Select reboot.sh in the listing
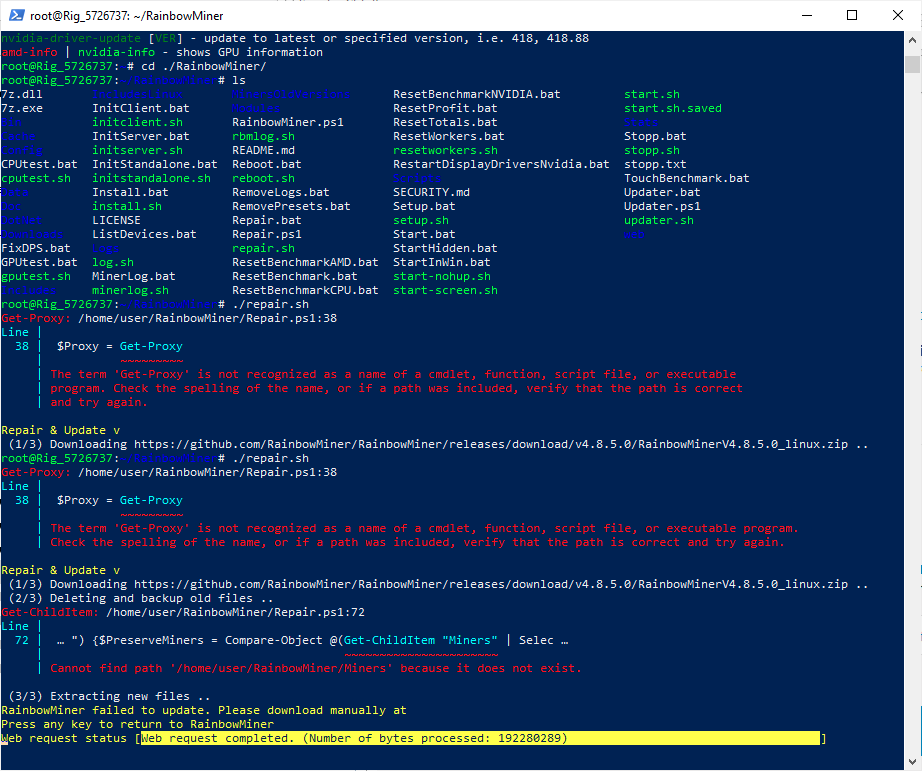Viewport: 922px width, 771px height. (263, 178)
